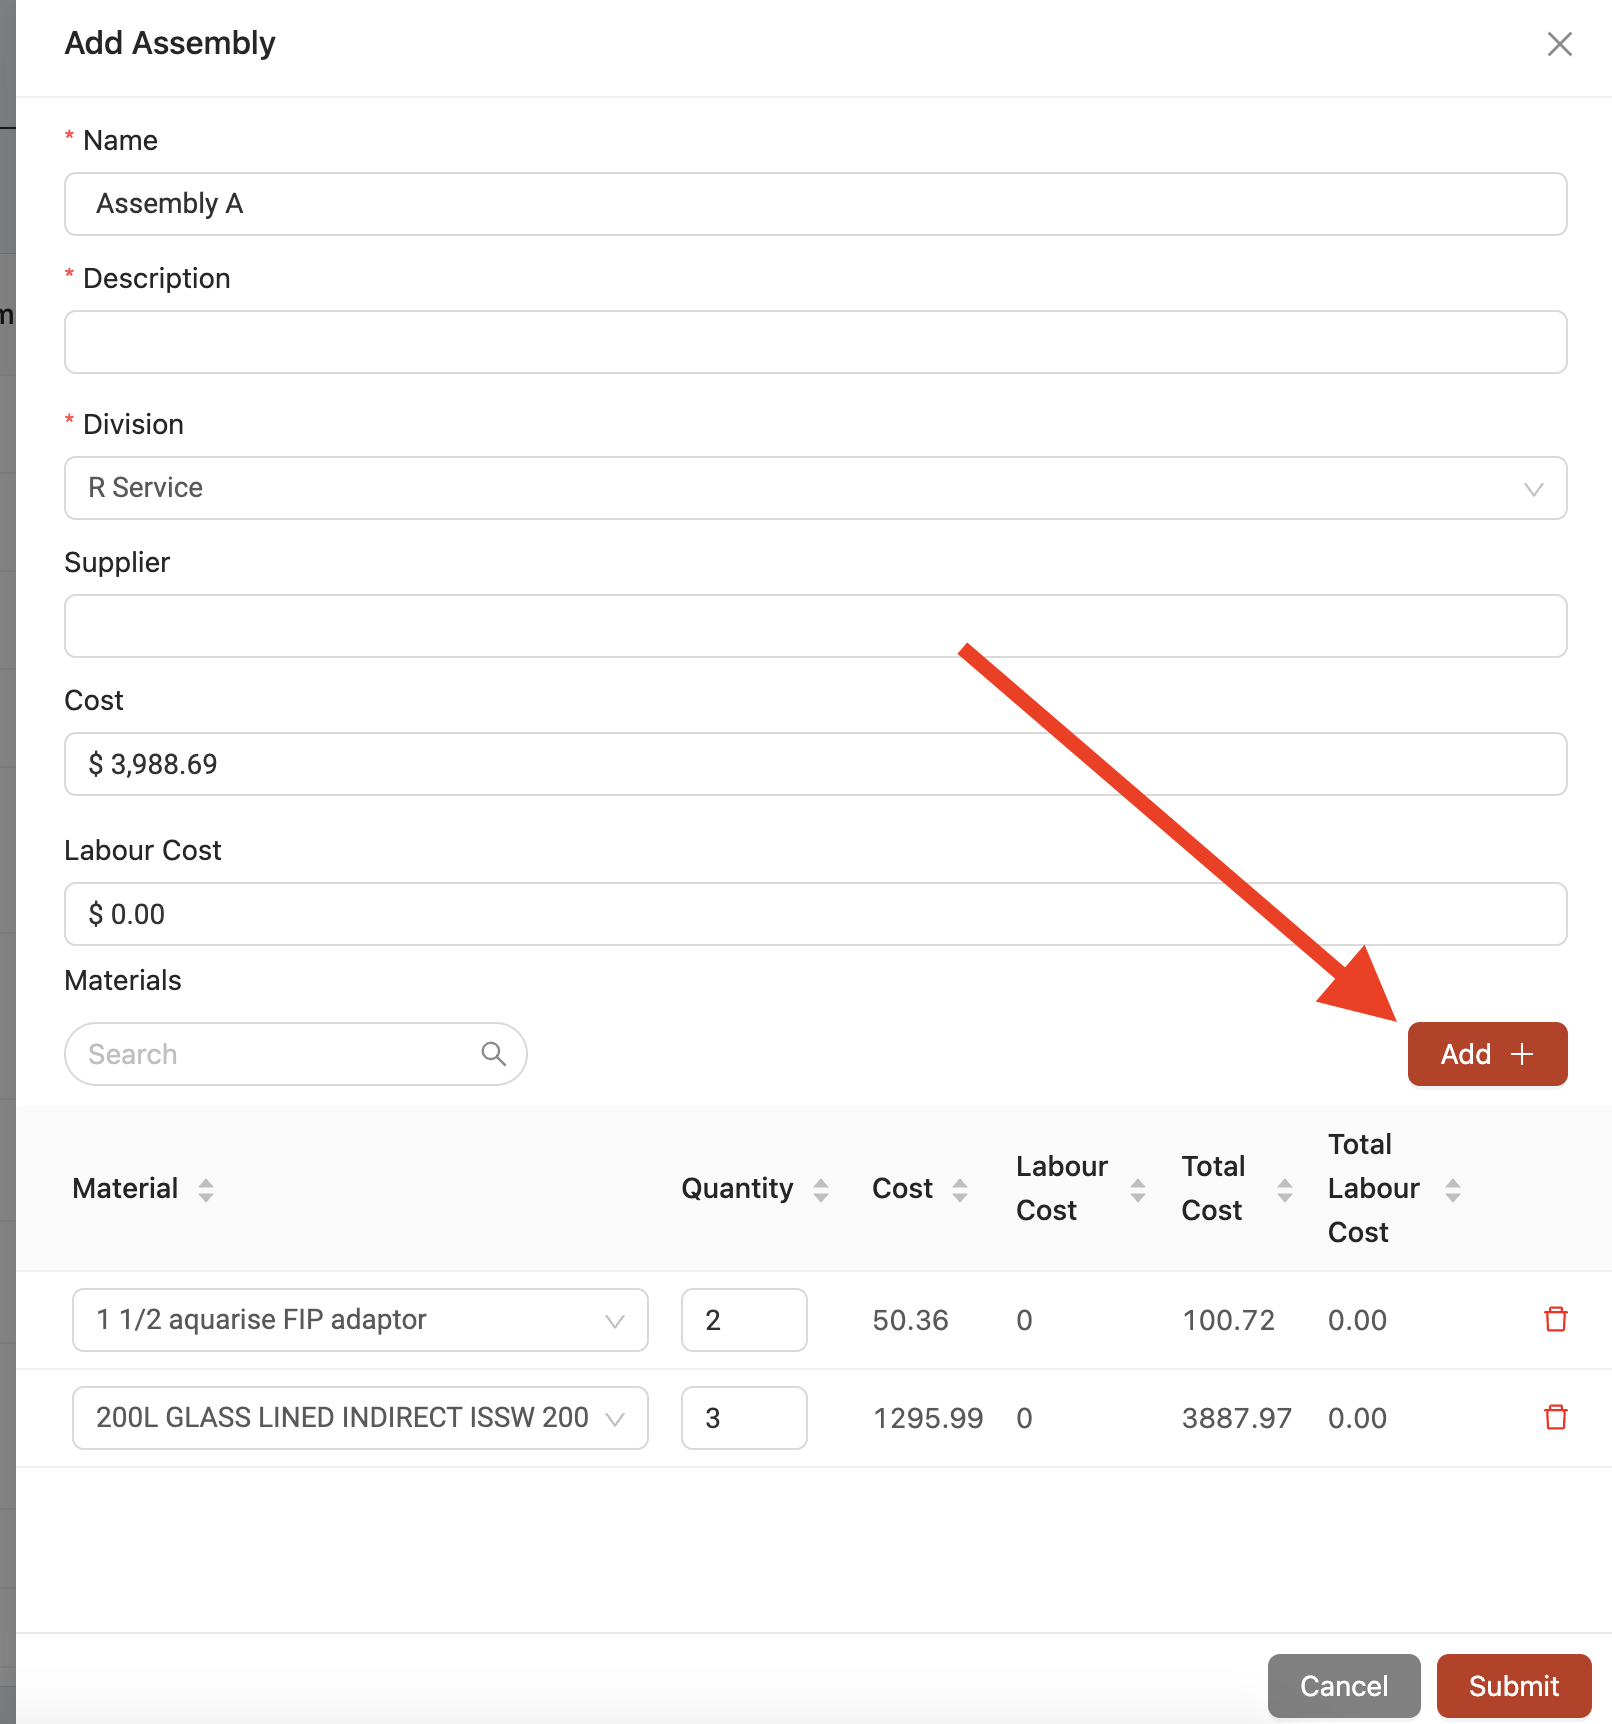Sort table by Total Labour Cost column
Screen dimensions: 1612x1724
click(x=1453, y=1189)
